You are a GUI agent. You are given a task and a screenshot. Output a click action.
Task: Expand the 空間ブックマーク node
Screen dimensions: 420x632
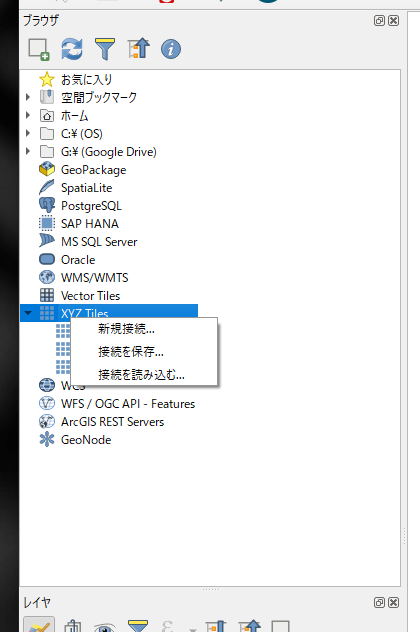pyautogui.click(x=28, y=97)
